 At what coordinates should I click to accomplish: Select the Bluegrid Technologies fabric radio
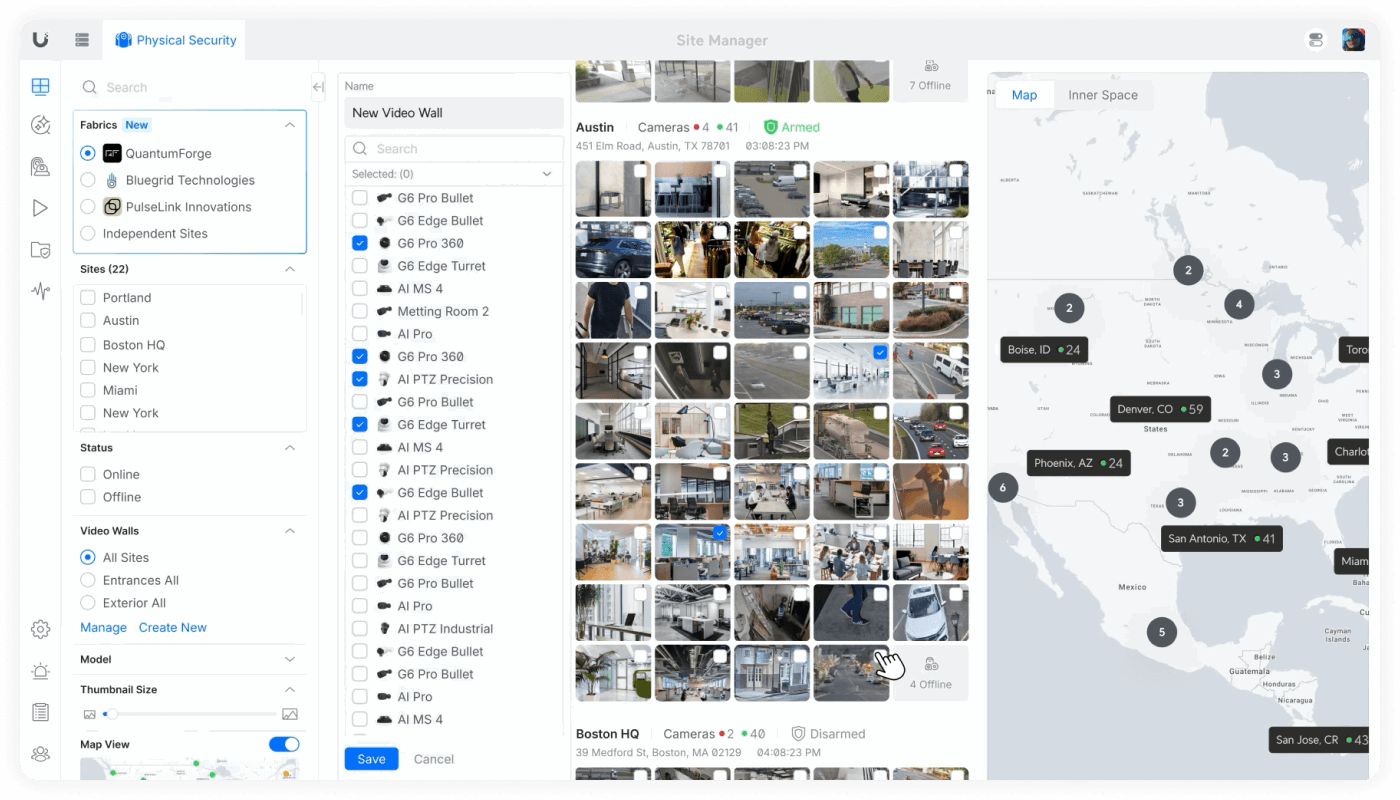point(88,180)
